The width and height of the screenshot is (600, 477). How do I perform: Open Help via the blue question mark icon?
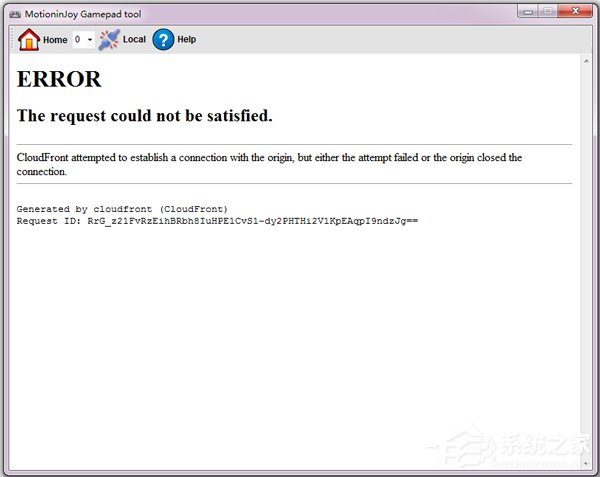(163, 39)
